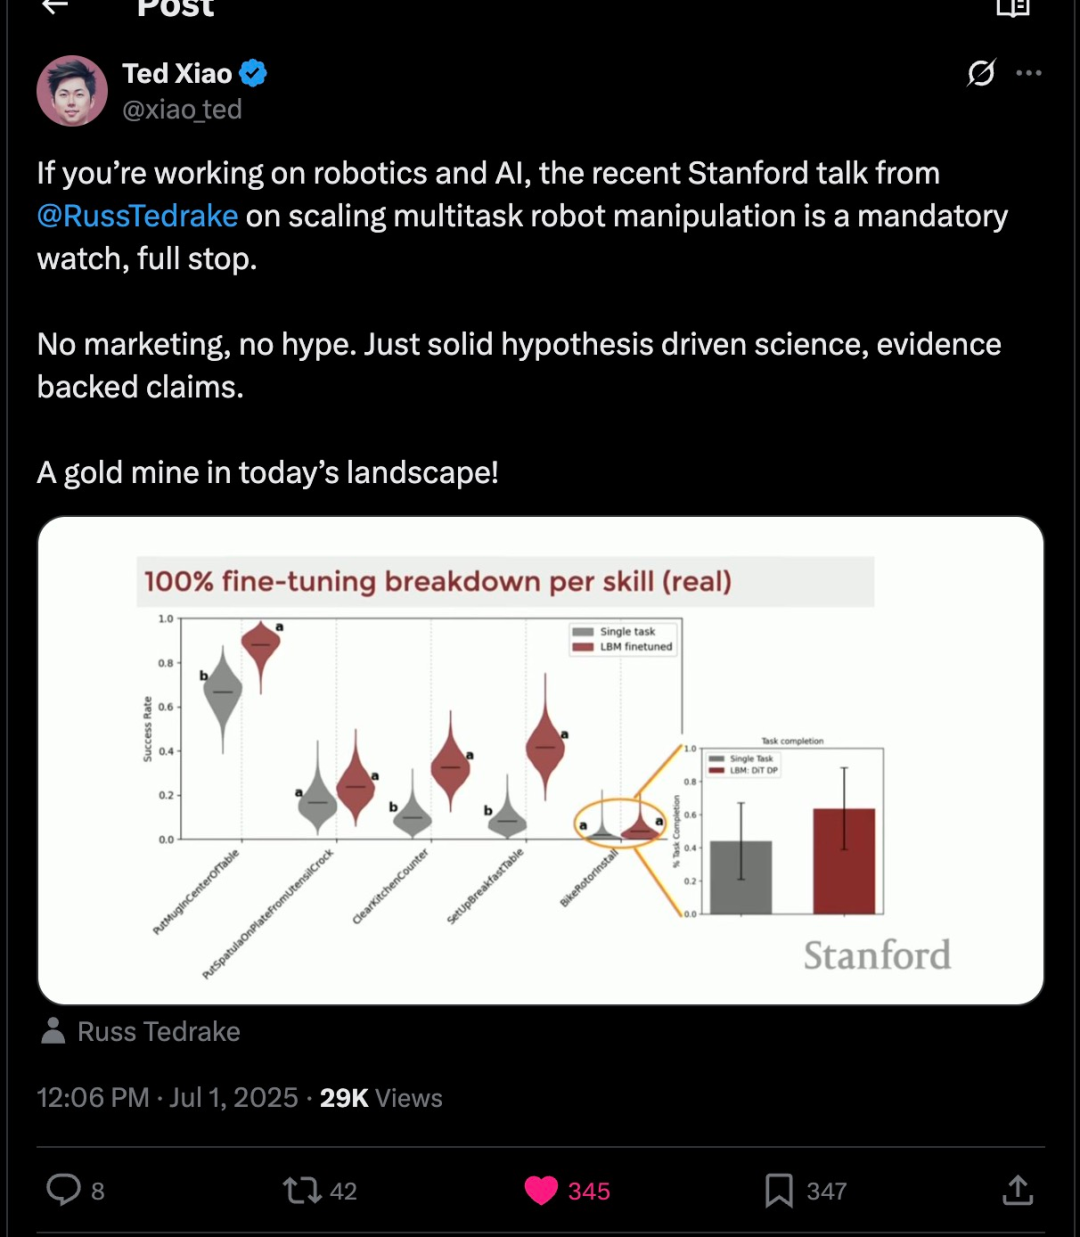Click the blue verified badge
This screenshot has width=1080, height=1237.
[252, 73]
